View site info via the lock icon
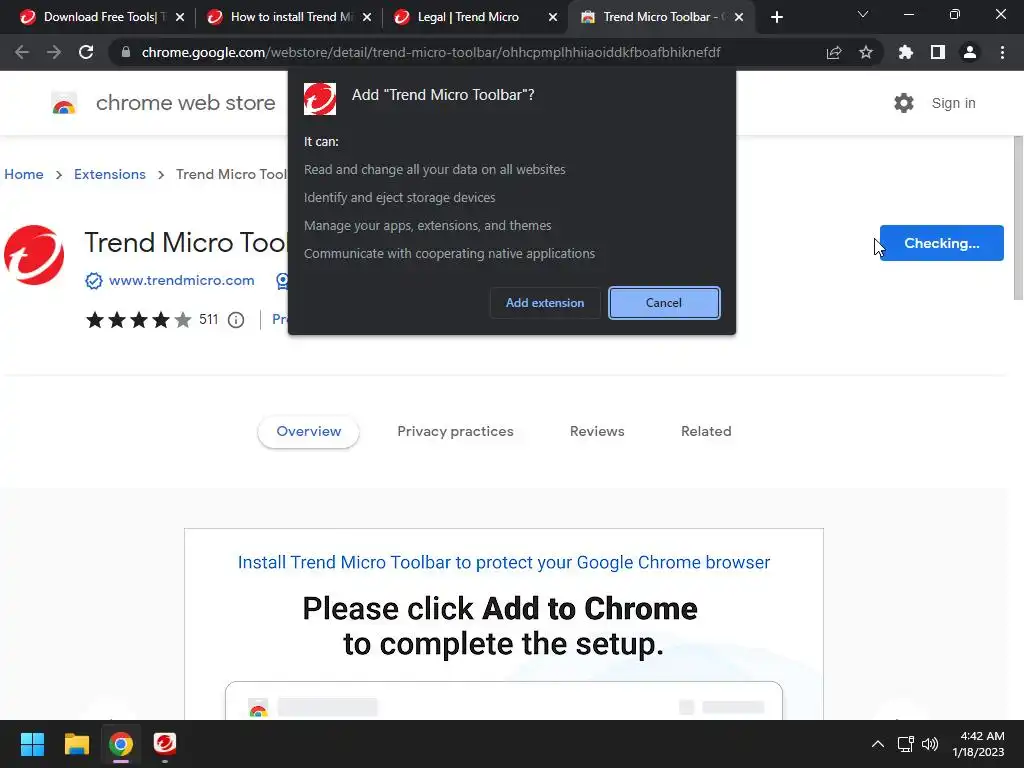The height and width of the screenshot is (768, 1024). 126,52
